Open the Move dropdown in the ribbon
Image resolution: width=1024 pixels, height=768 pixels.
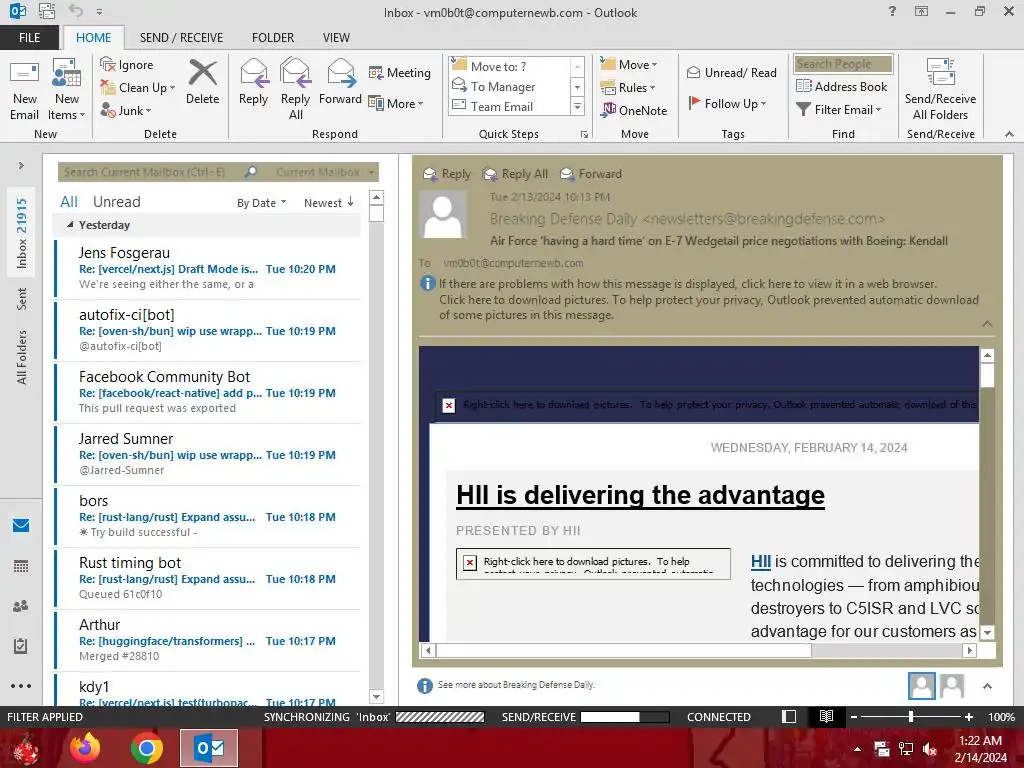click(x=629, y=65)
